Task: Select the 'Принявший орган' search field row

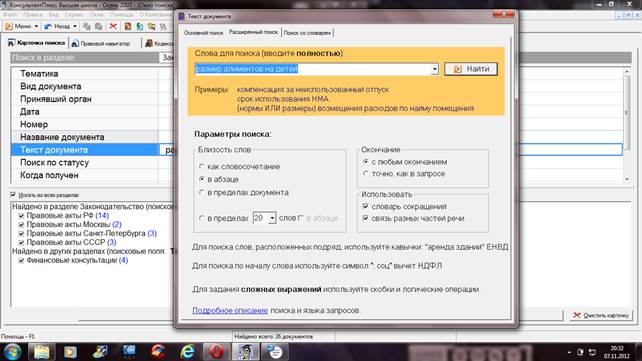Action: point(84,99)
